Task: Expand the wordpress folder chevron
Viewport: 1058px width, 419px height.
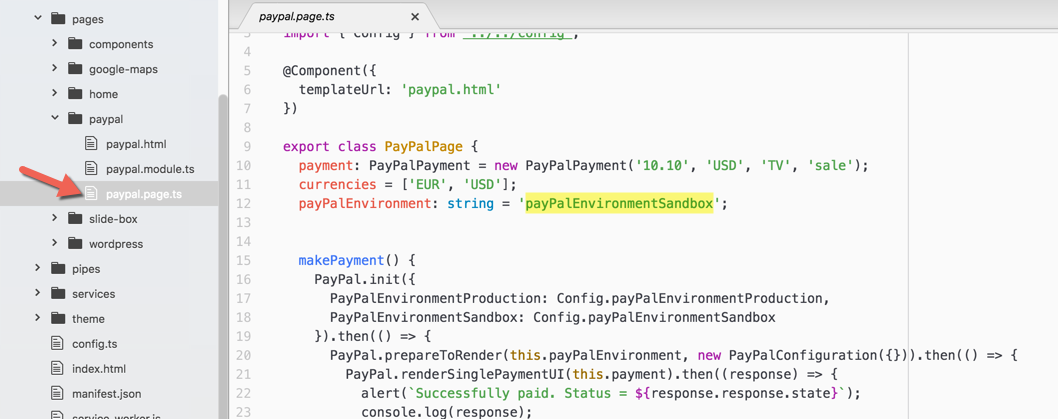Action: (x=55, y=244)
